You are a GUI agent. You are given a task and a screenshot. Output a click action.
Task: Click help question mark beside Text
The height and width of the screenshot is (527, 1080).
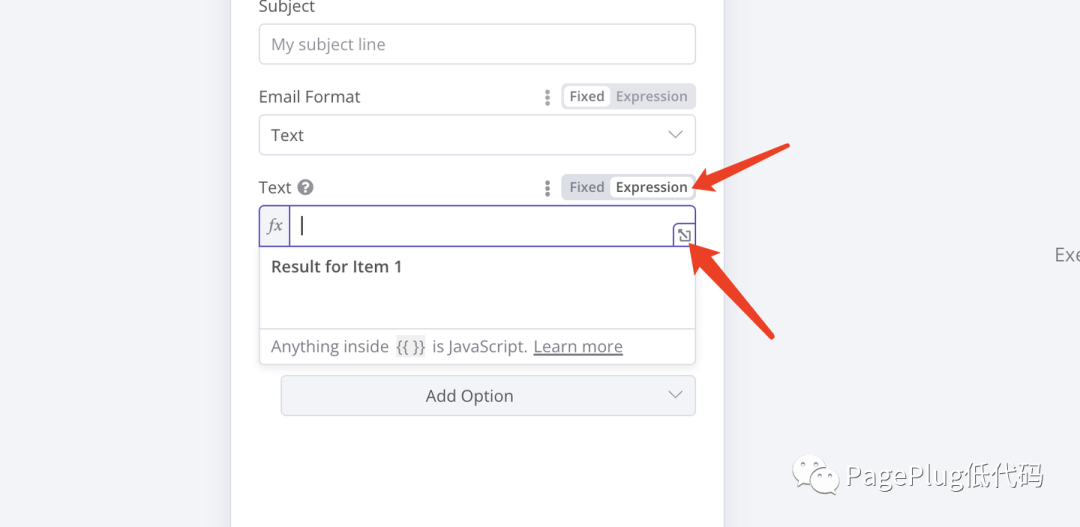306,187
